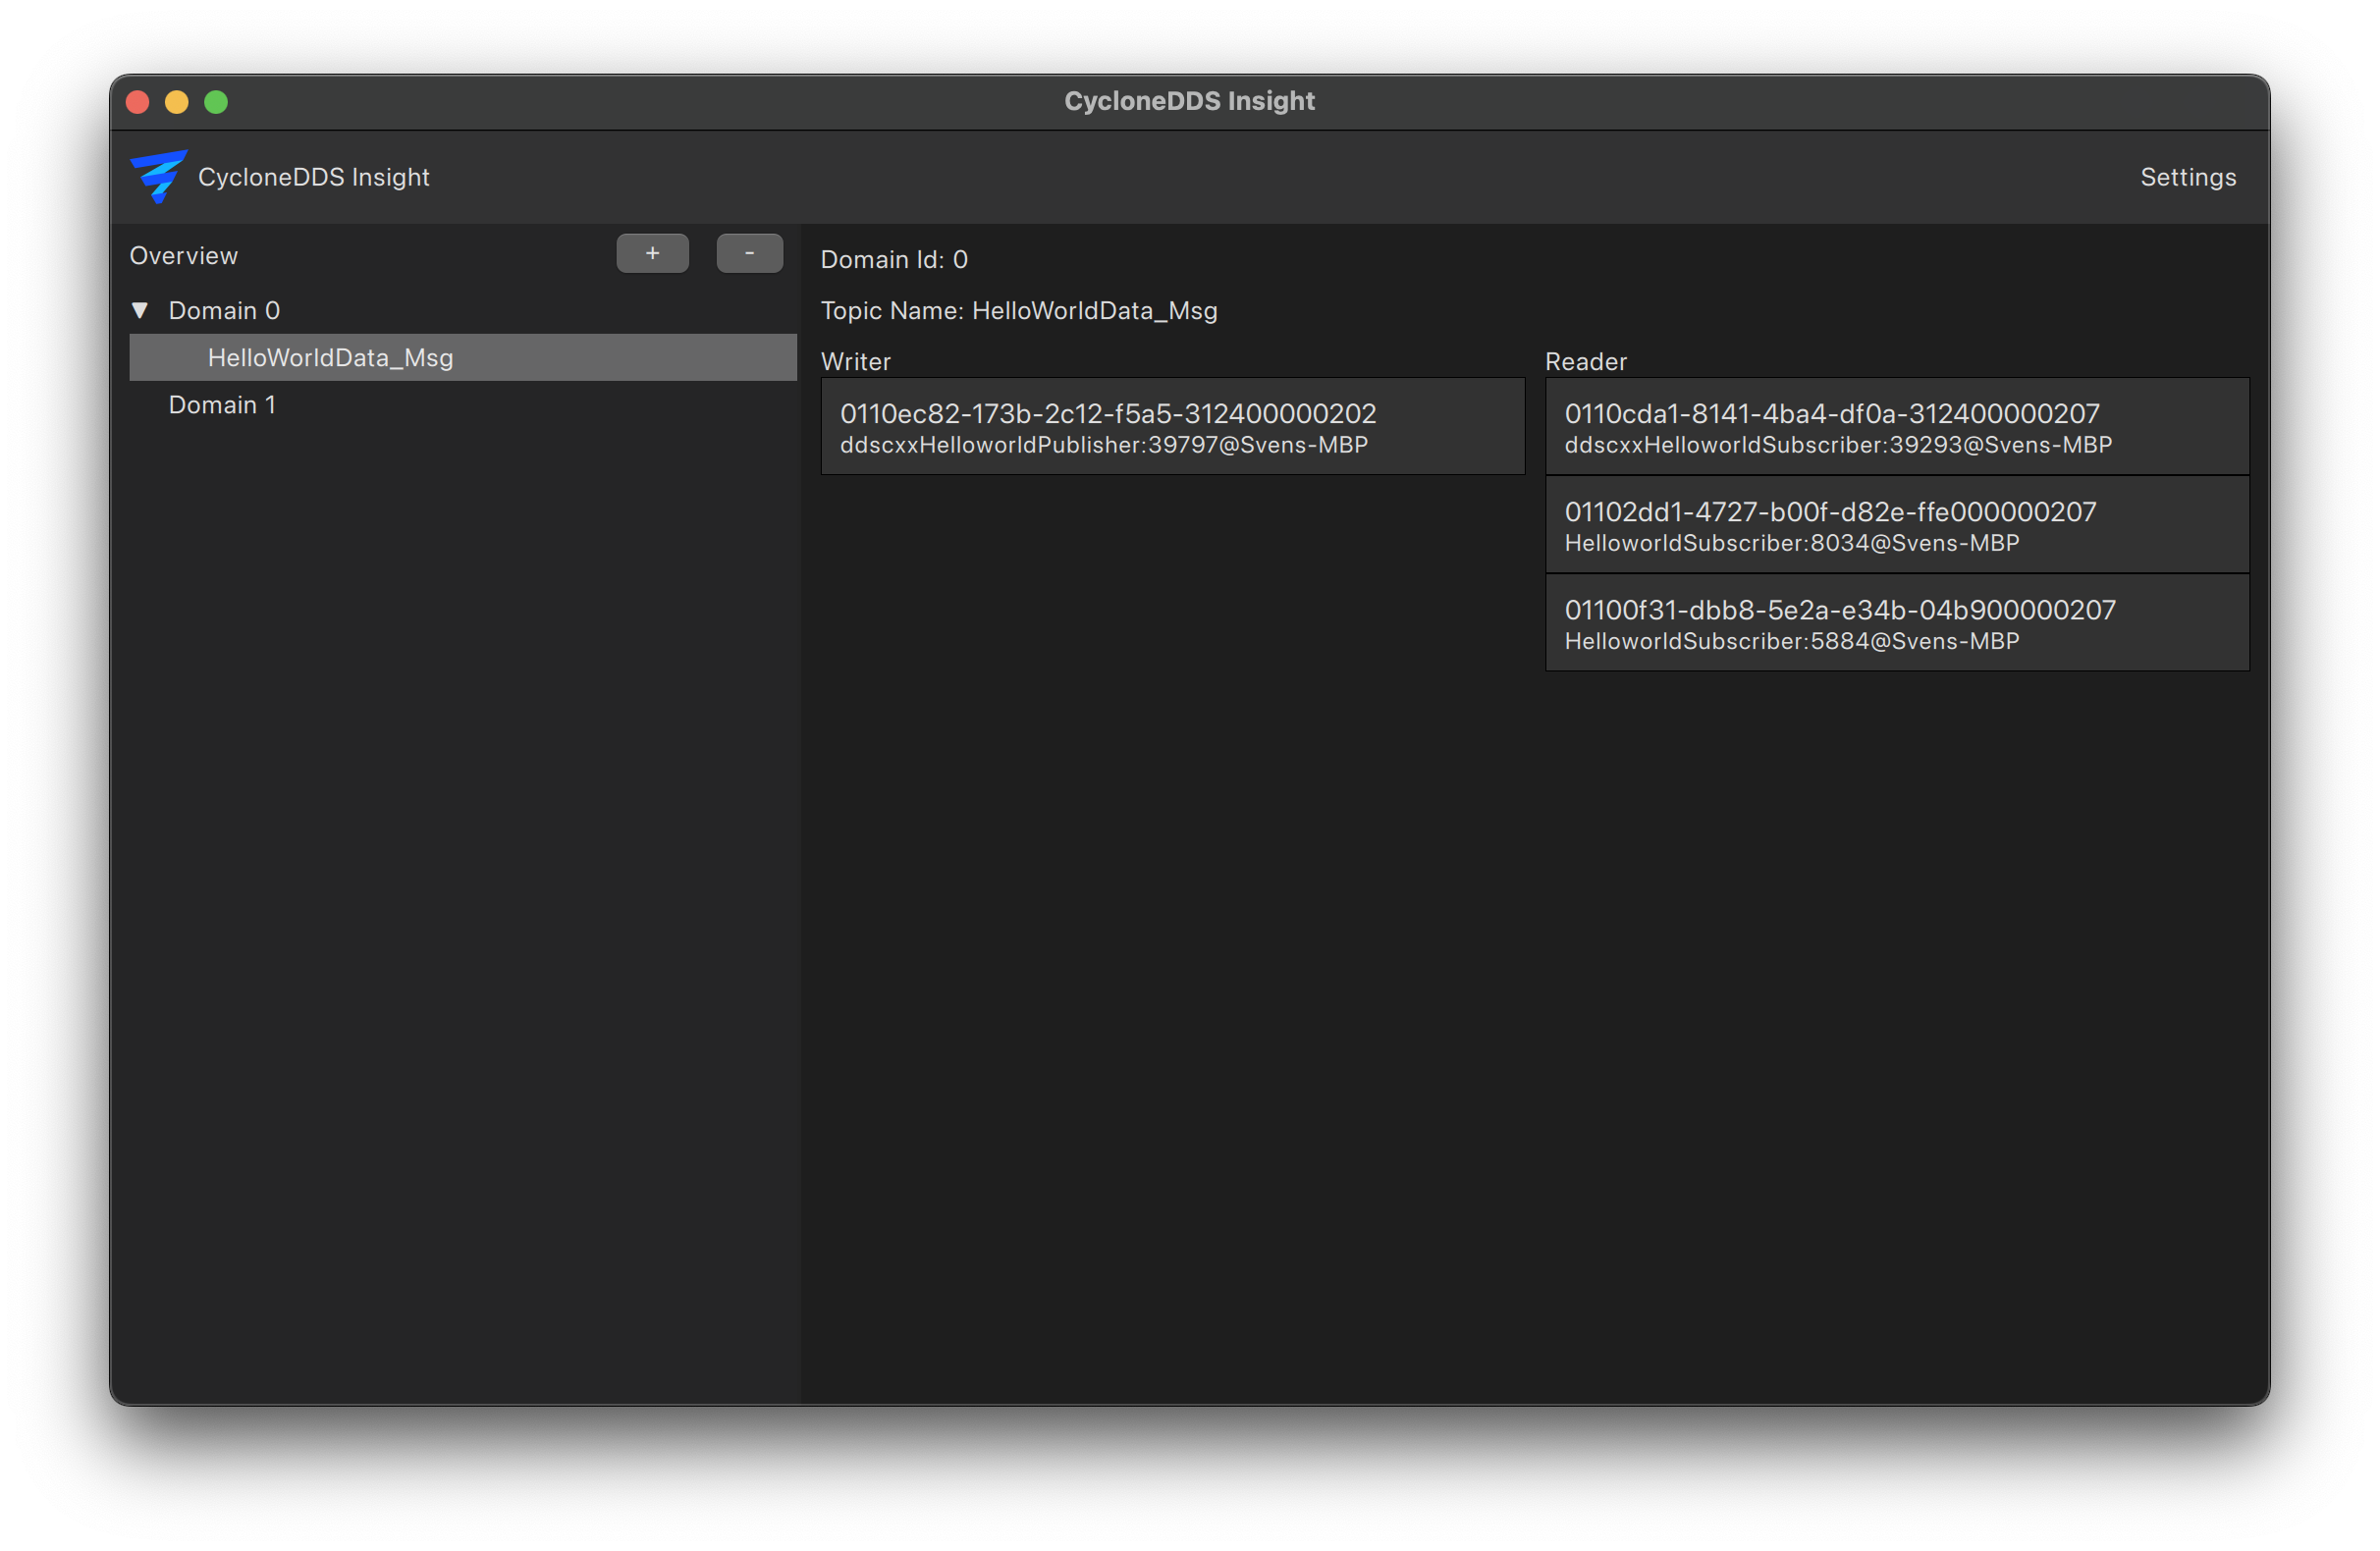Remove a domain with the minus button
The width and height of the screenshot is (2380, 1551).
pyautogui.click(x=749, y=254)
